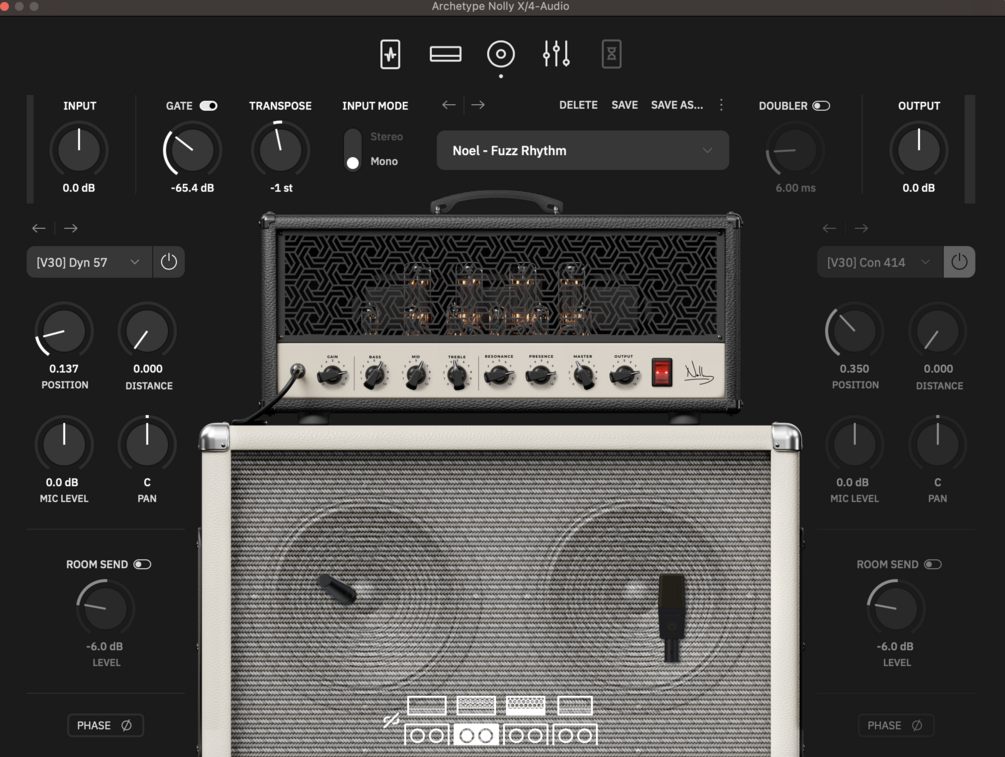Viewport: 1005px width, 757px height.
Task: Click the INPUT gain knob
Action: (x=79, y=149)
